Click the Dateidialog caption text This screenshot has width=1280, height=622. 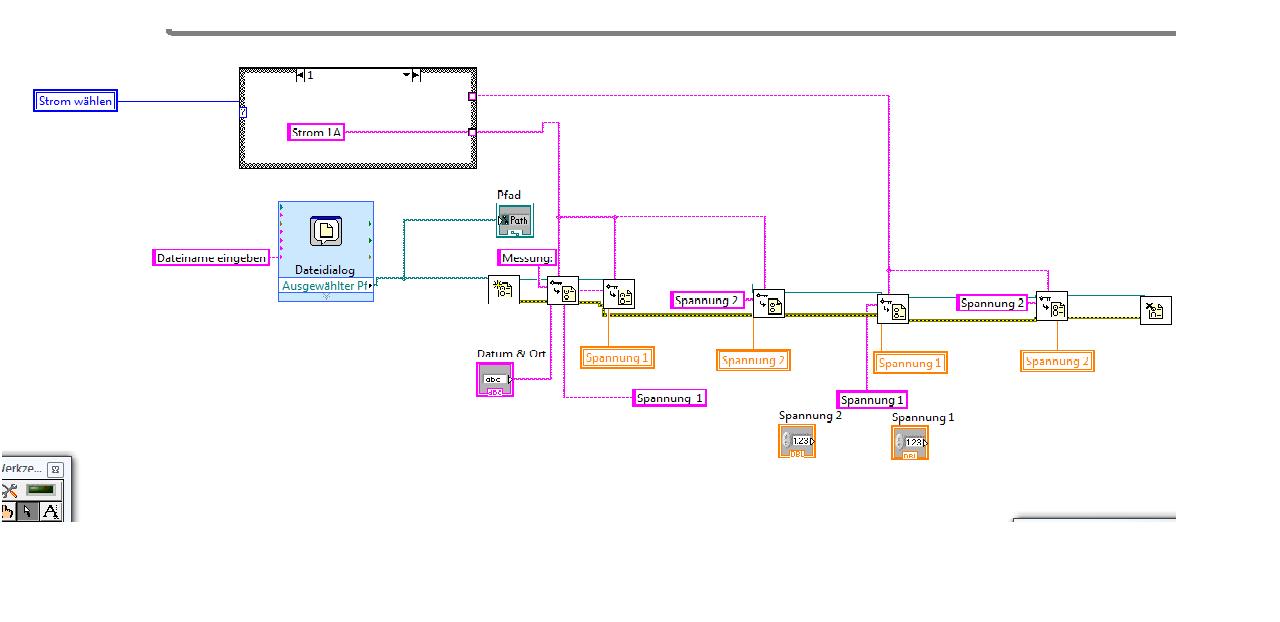325,270
